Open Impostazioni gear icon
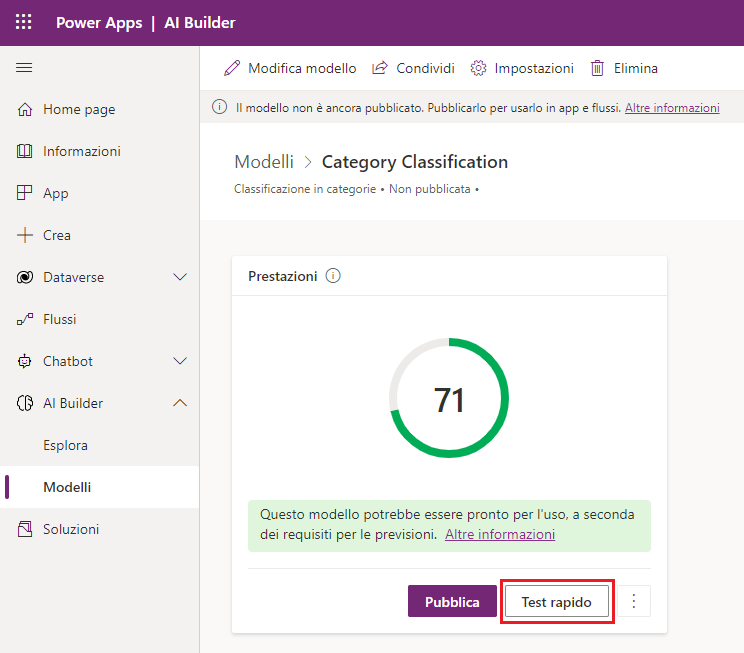 pos(478,68)
